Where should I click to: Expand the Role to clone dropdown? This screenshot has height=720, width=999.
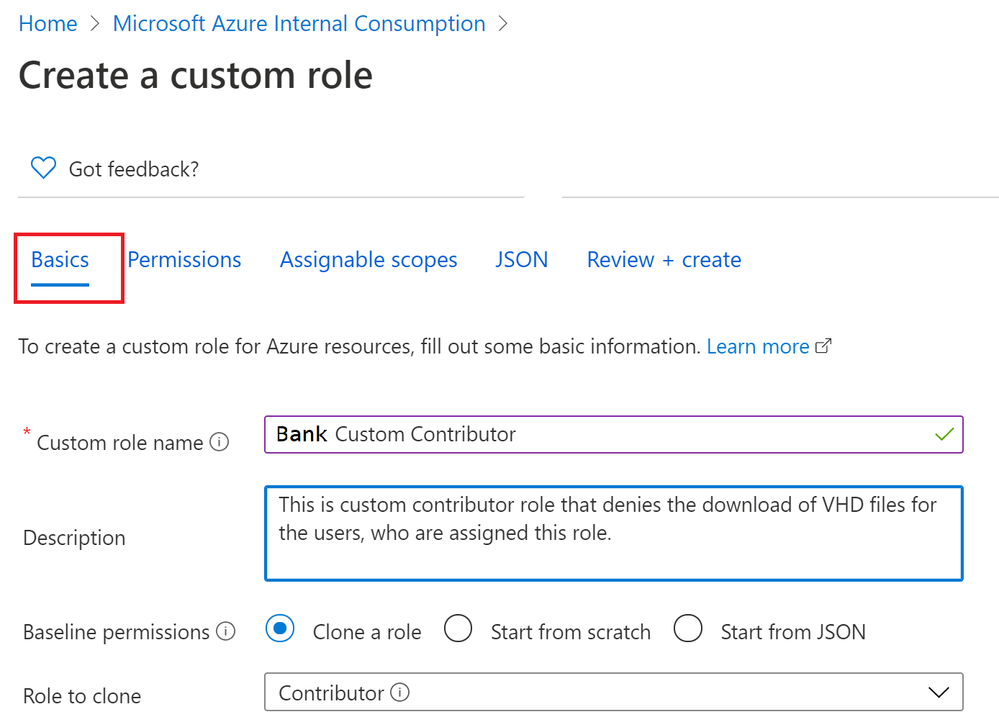click(x=614, y=692)
